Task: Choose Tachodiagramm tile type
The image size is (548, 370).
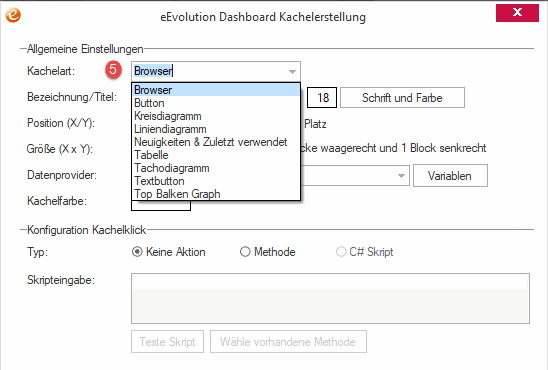Action: coord(216,168)
